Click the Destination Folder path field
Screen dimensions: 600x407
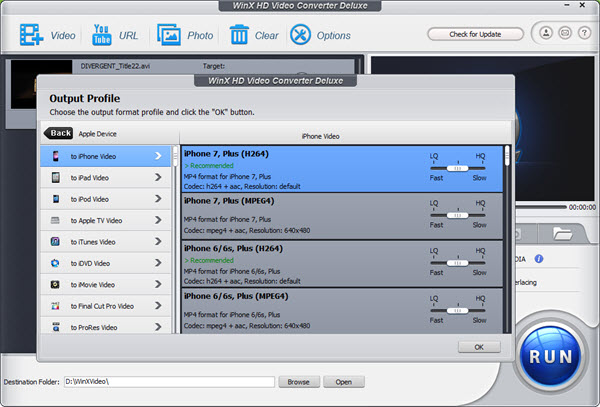pyautogui.click(x=169, y=382)
